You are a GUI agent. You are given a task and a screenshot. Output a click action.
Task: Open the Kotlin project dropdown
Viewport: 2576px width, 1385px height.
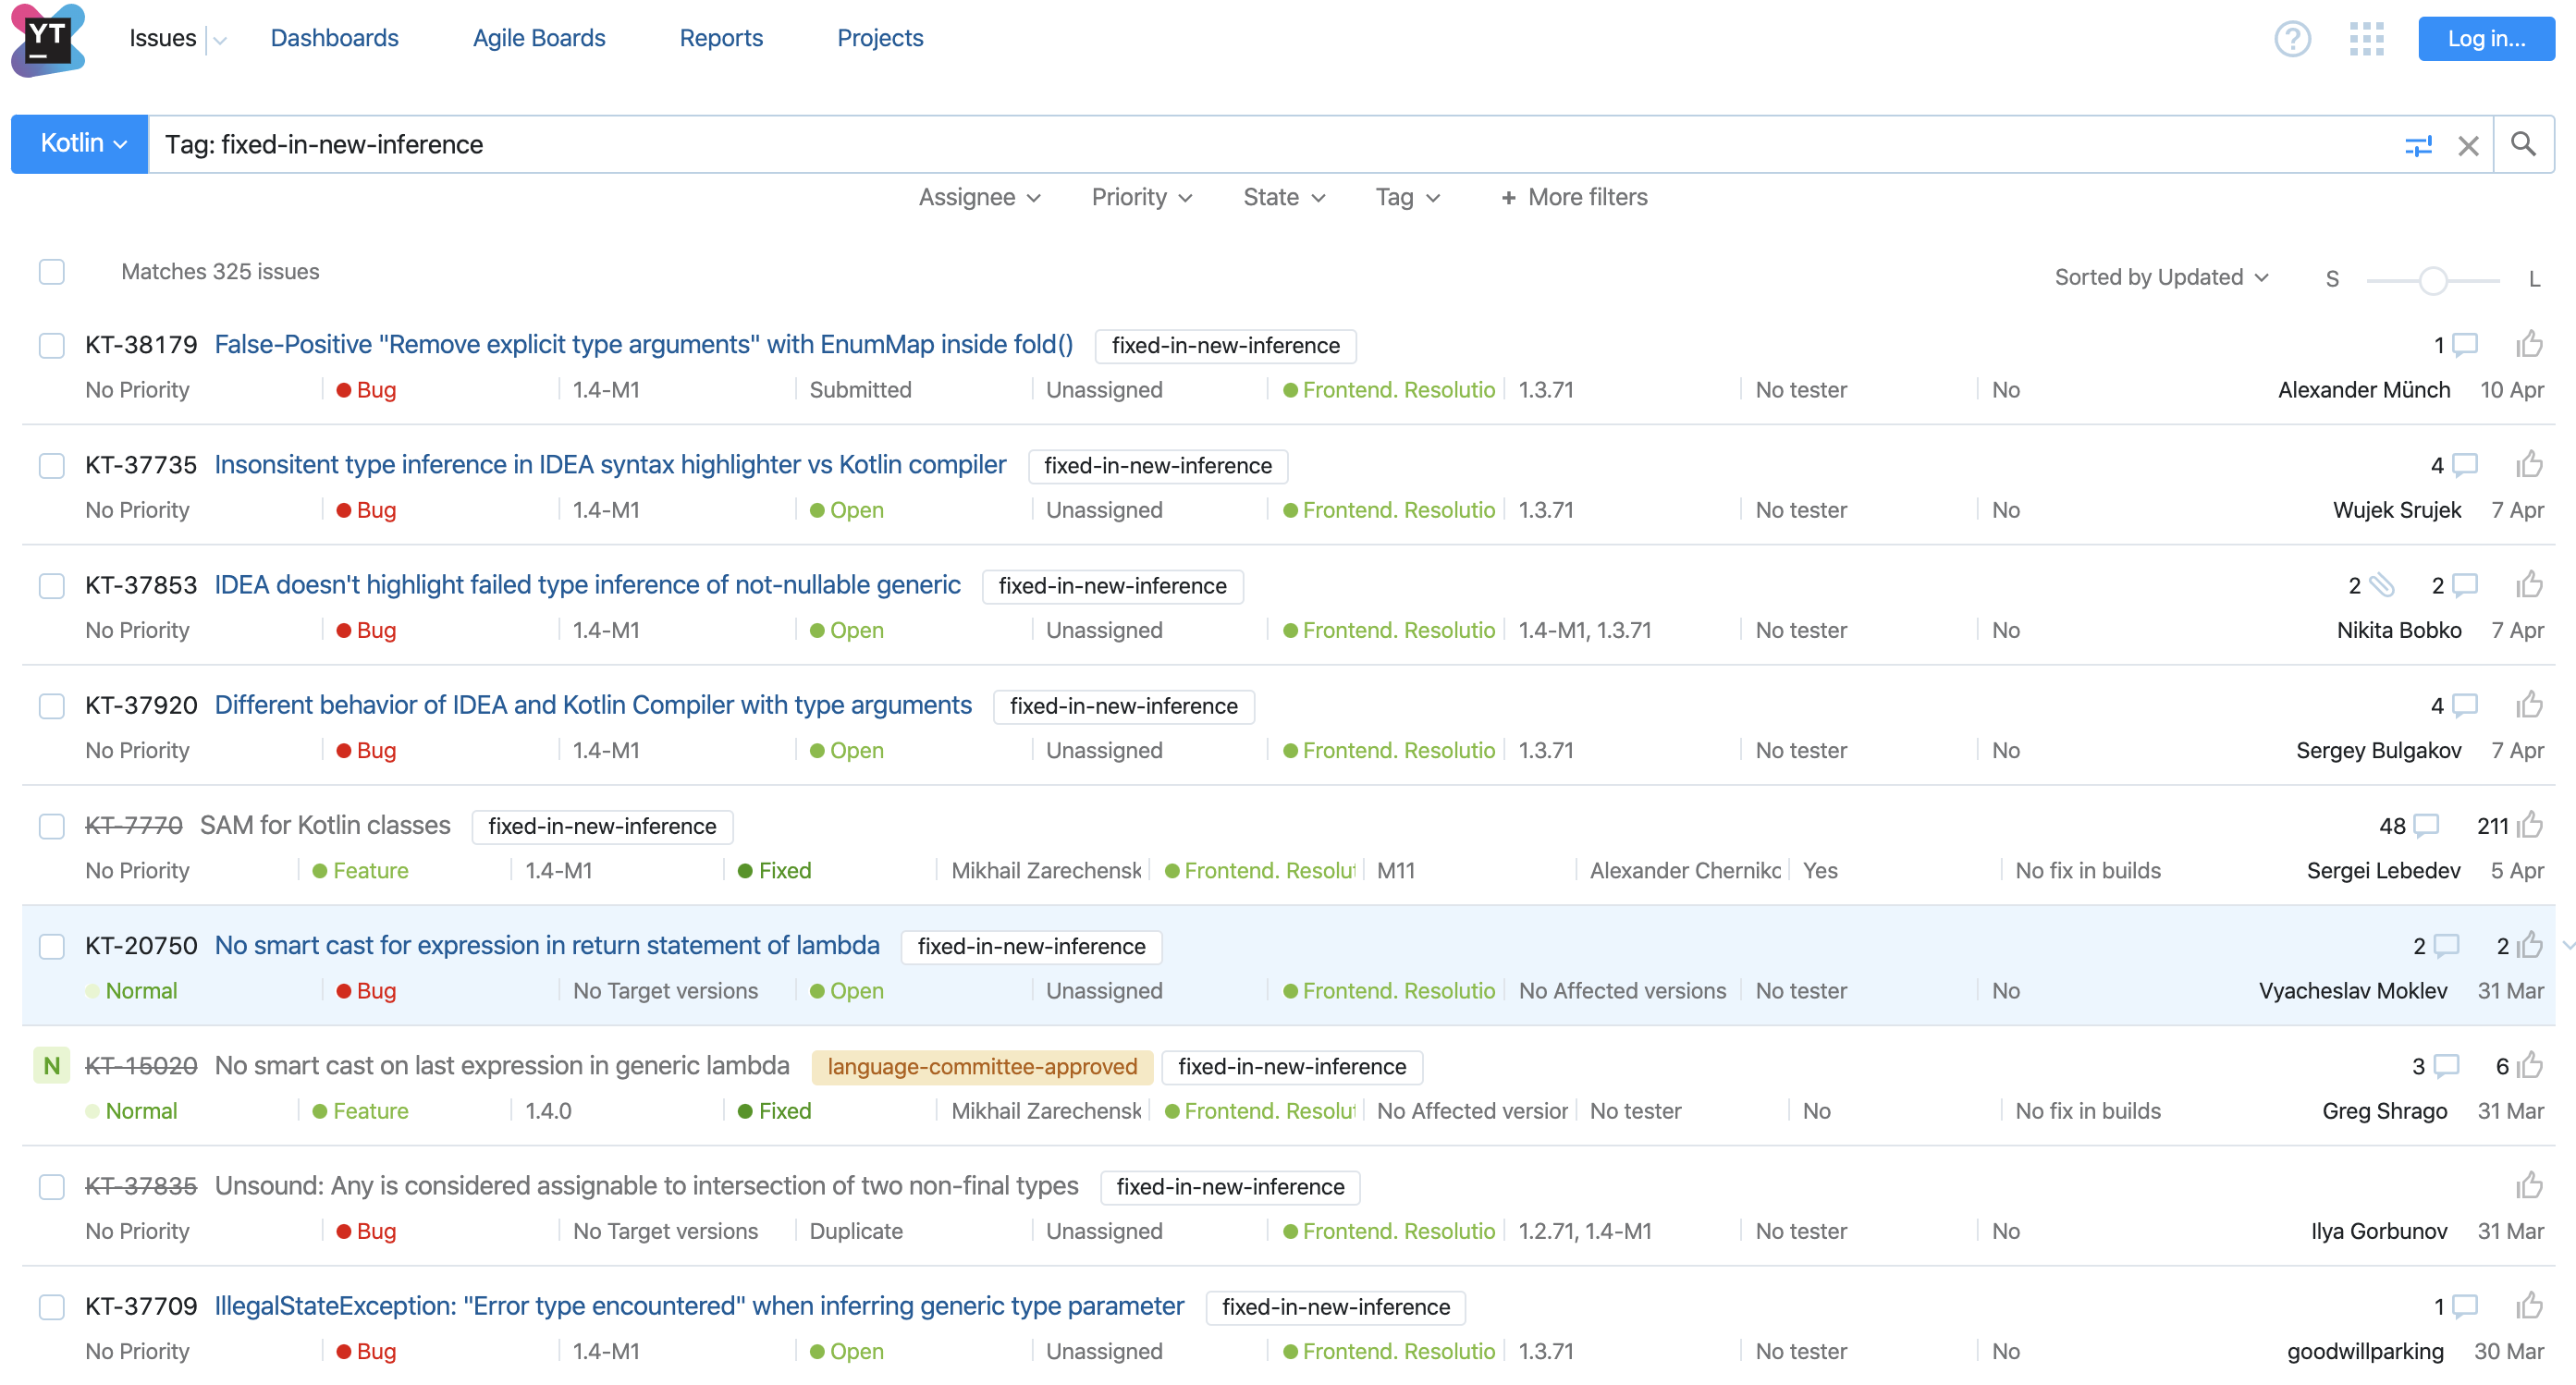tap(80, 144)
